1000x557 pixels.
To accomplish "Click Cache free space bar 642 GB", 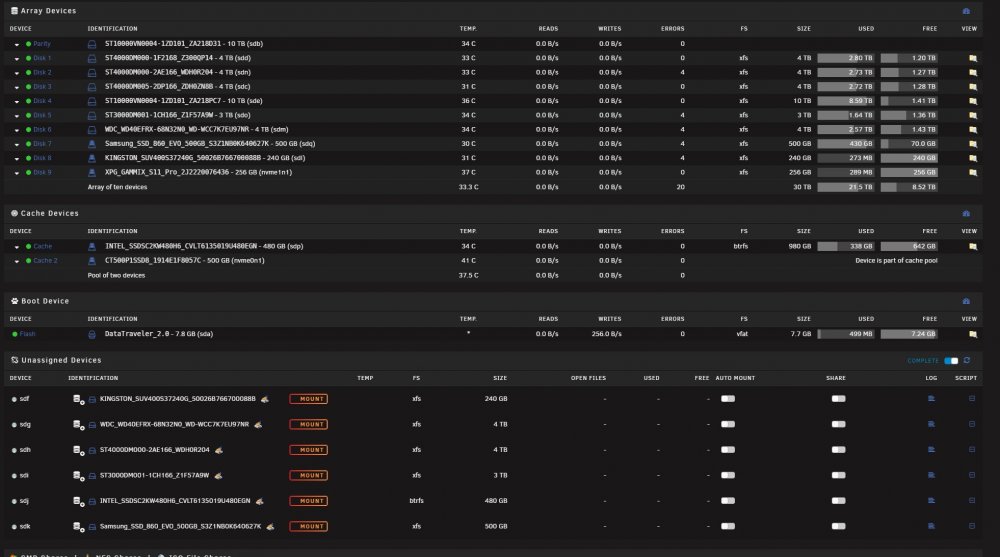I will (909, 246).
